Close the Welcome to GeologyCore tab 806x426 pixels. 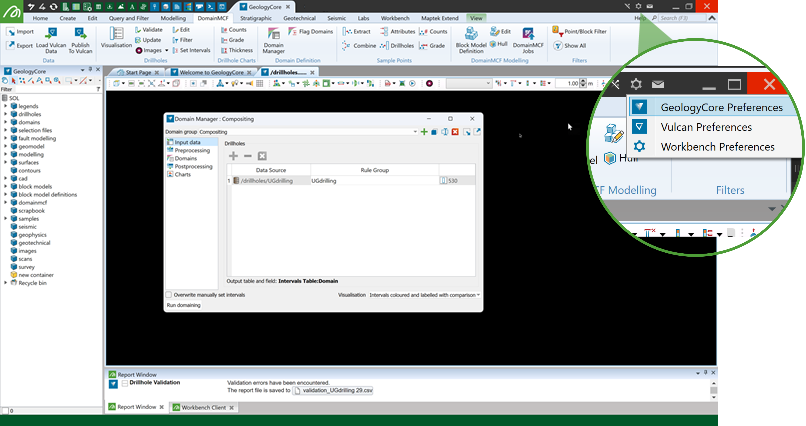[x=249, y=72]
